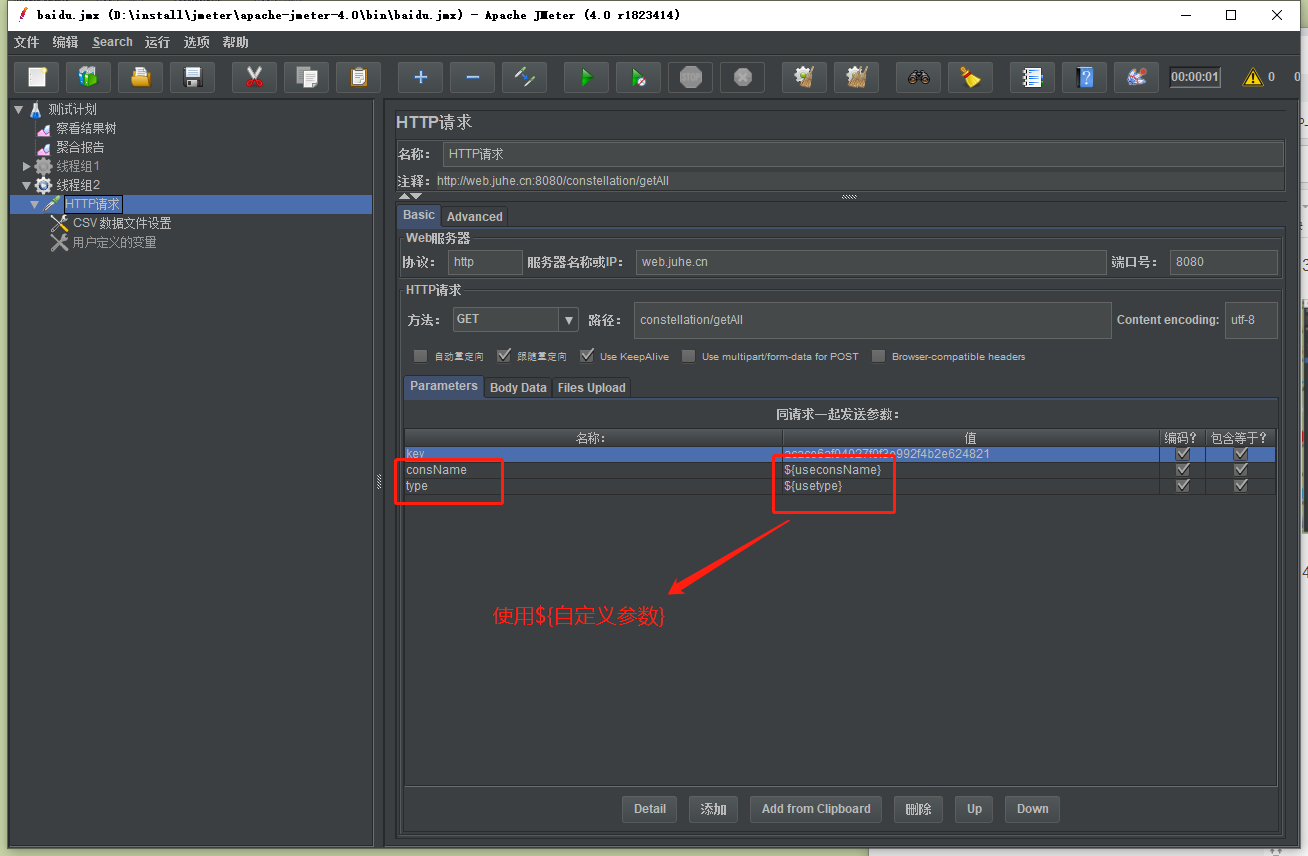
Task: Open the 编辑 menu
Action: pyautogui.click(x=65, y=42)
